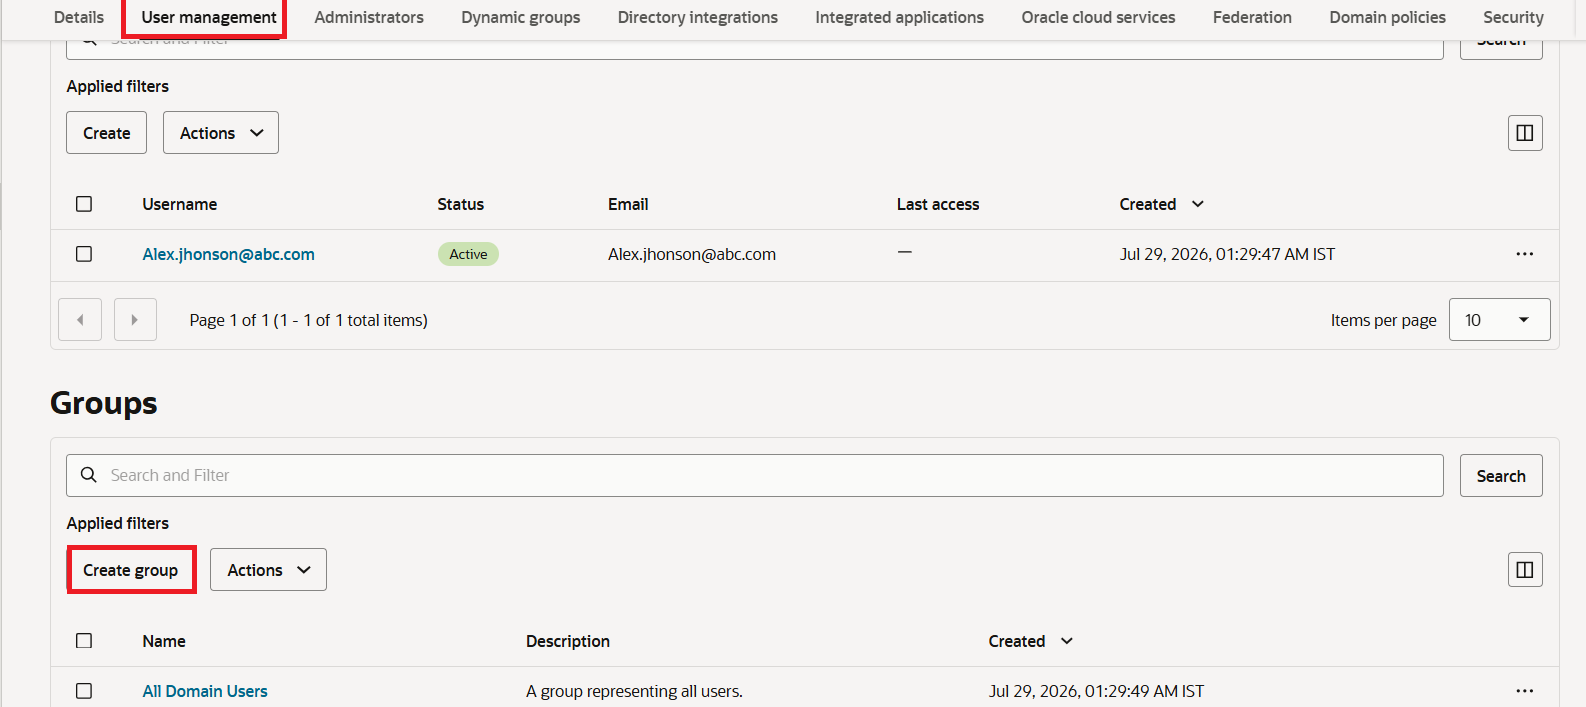Go to Domain policies tab

pos(1388,17)
